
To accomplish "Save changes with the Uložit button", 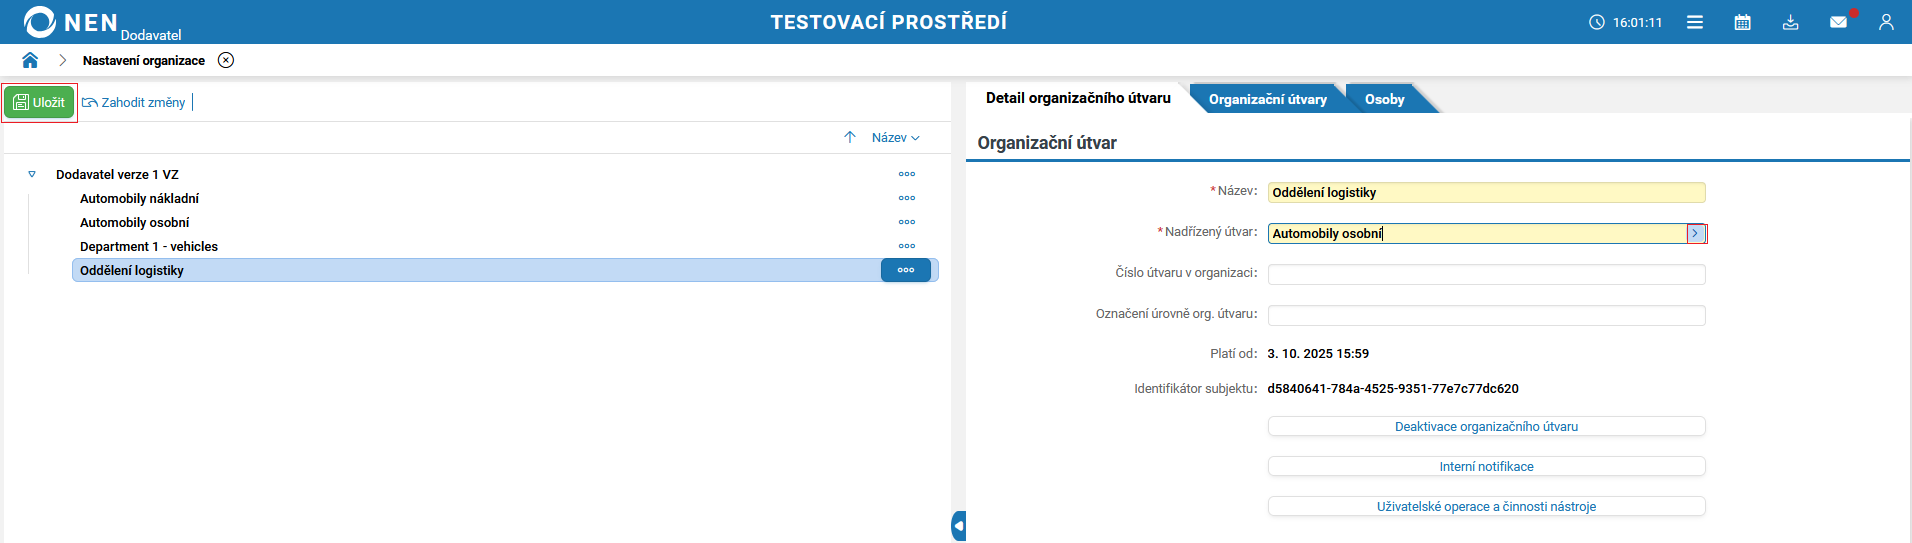I will click(x=40, y=102).
